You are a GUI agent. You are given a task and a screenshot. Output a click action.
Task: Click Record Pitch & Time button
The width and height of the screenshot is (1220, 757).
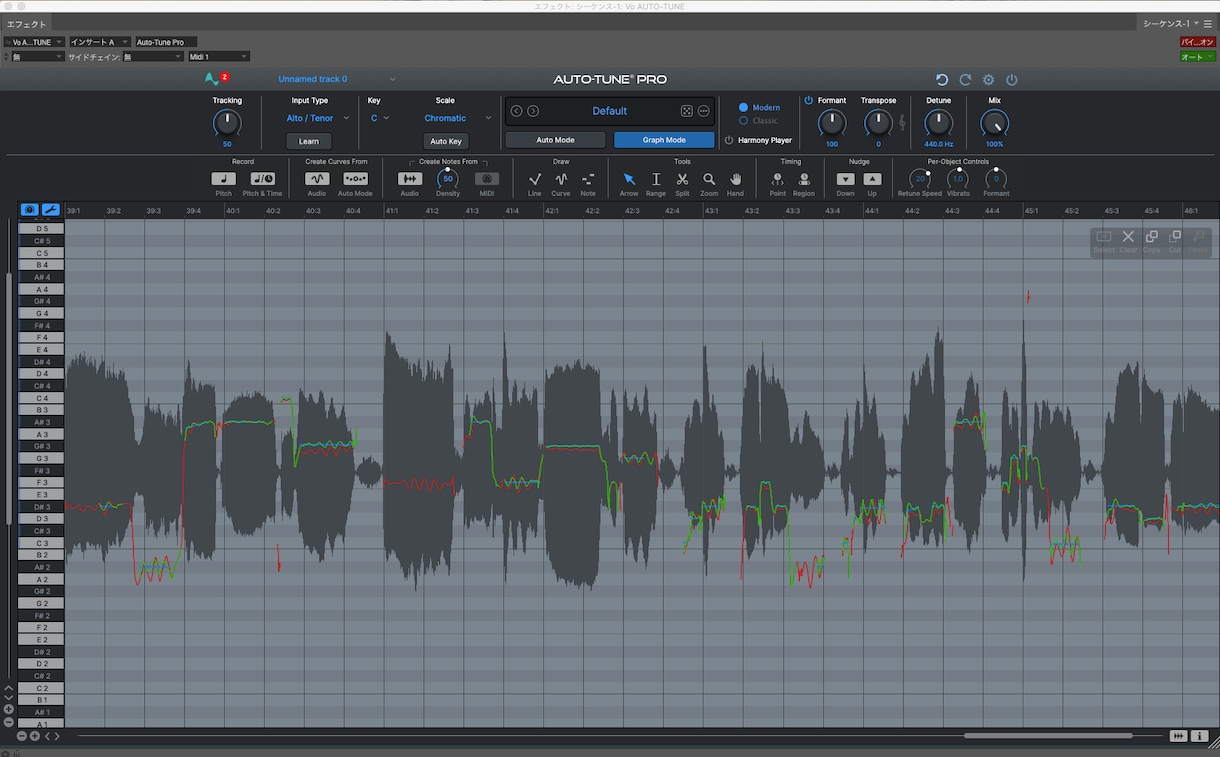(263, 179)
